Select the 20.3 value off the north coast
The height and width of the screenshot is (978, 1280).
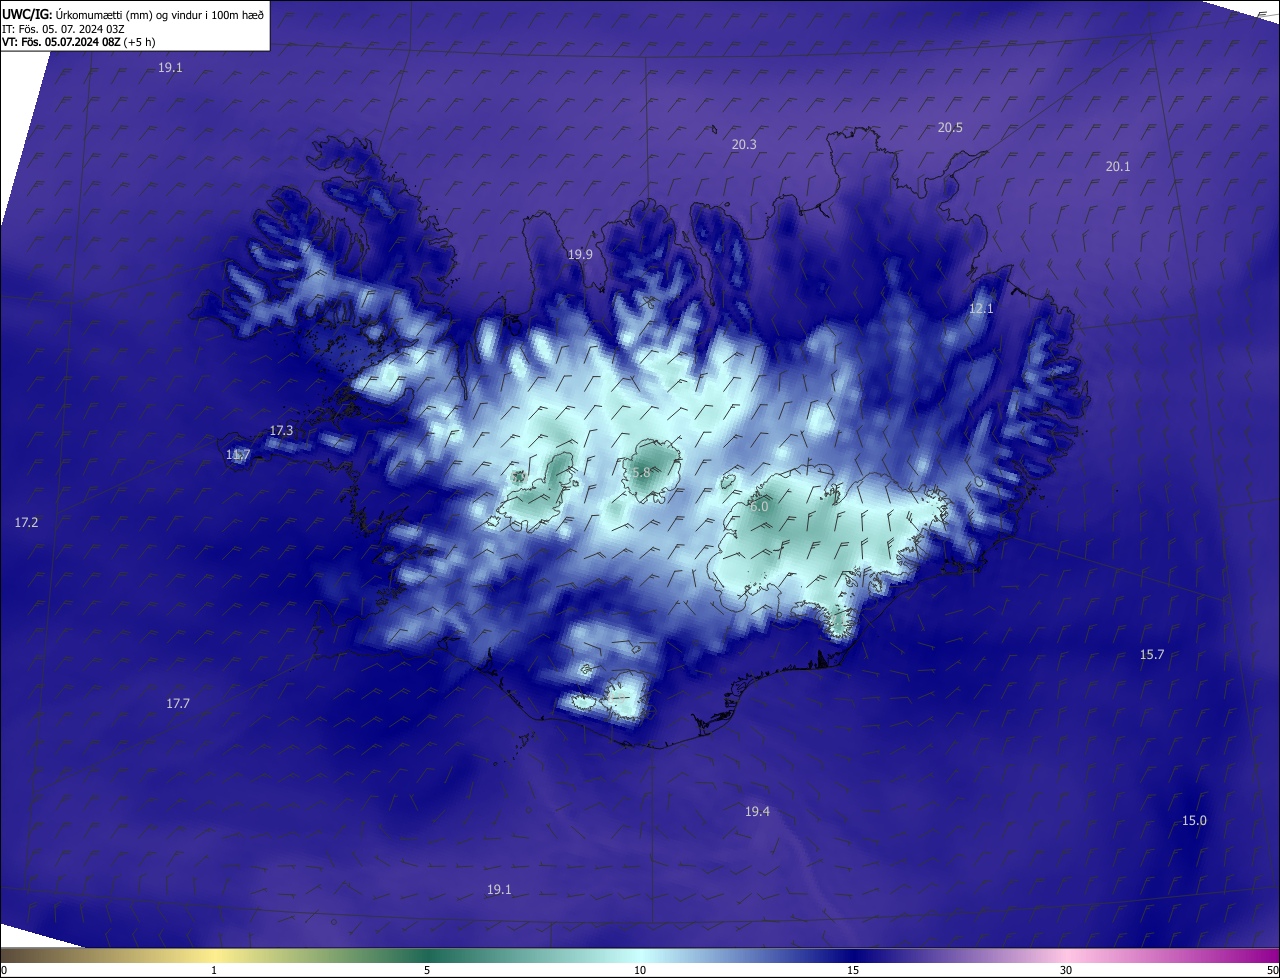click(744, 144)
